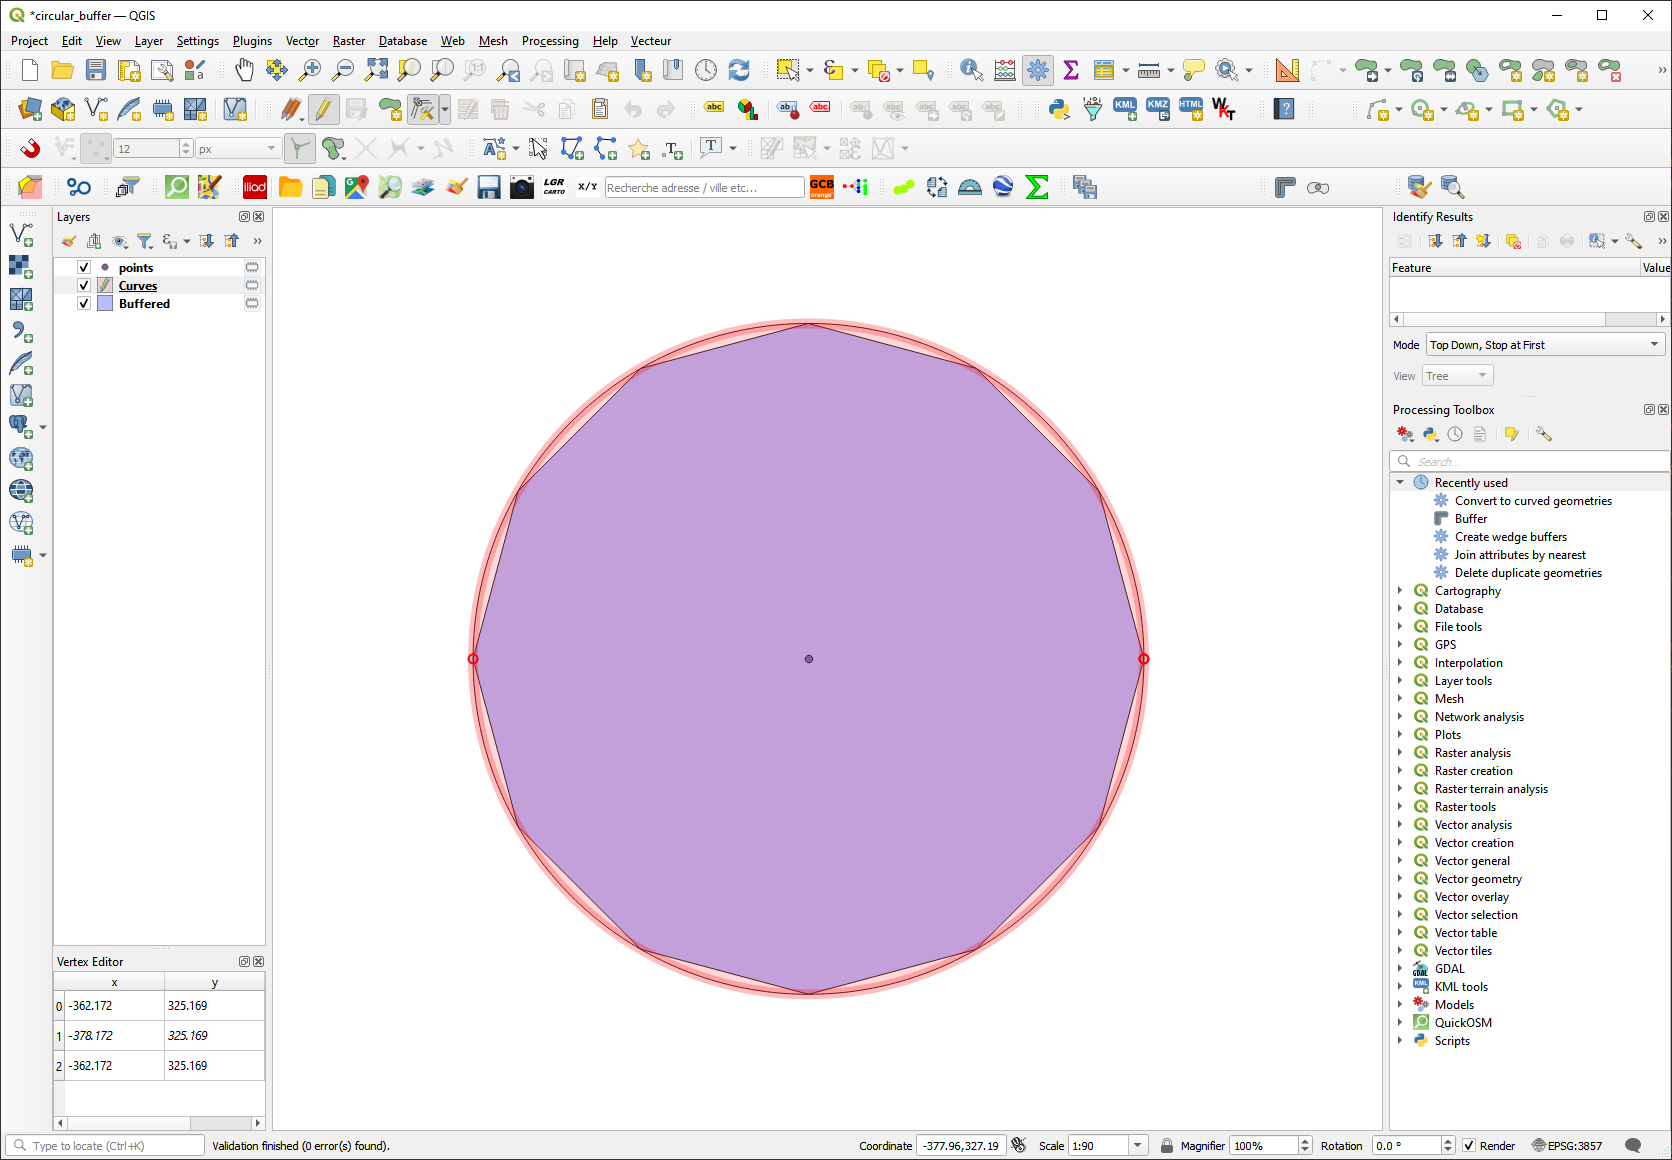1672x1160 pixels.
Task: Open the Python console
Action: pyautogui.click(x=1059, y=109)
